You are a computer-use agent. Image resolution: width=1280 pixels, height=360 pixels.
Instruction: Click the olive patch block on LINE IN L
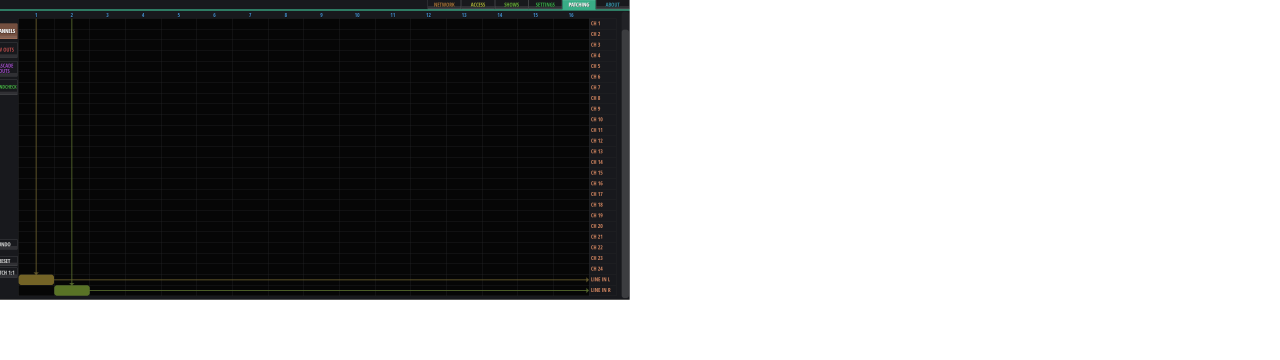[36, 280]
